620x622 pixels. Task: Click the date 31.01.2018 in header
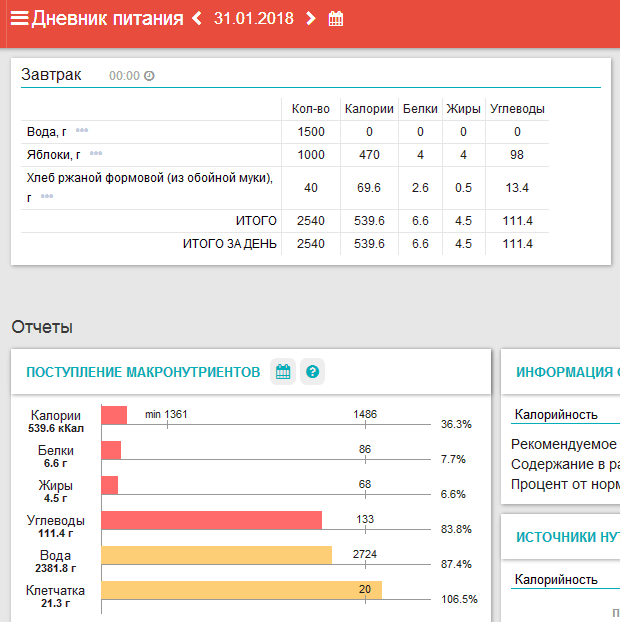click(x=254, y=19)
